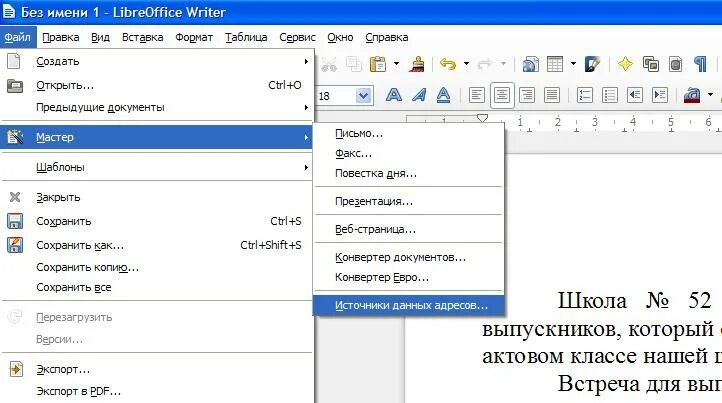The image size is (722, 403).
Task: Launch the Презентация… wizard
Action: (x=408, y=201)
